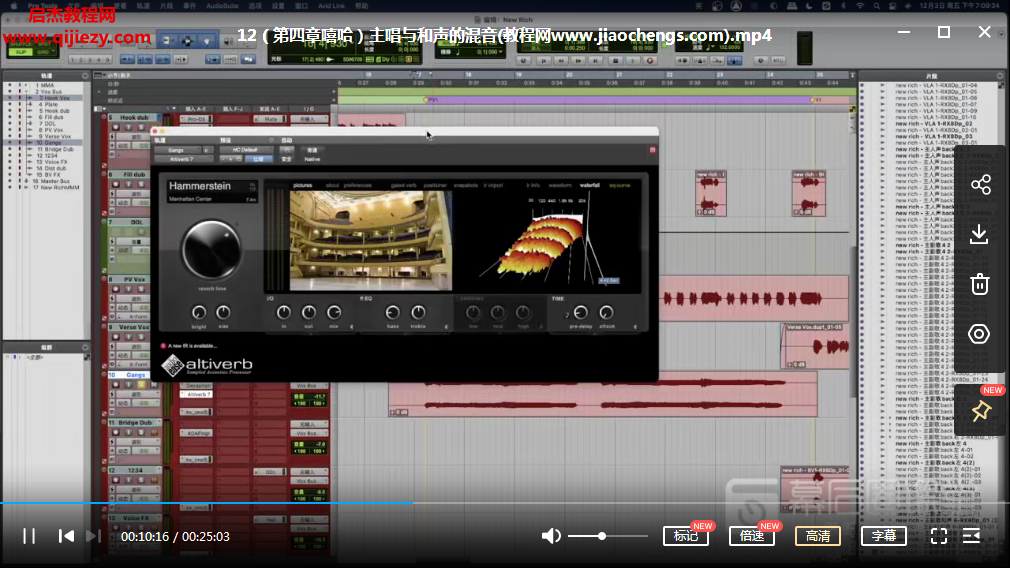Click the transport Go to End button

click(596, 61)
